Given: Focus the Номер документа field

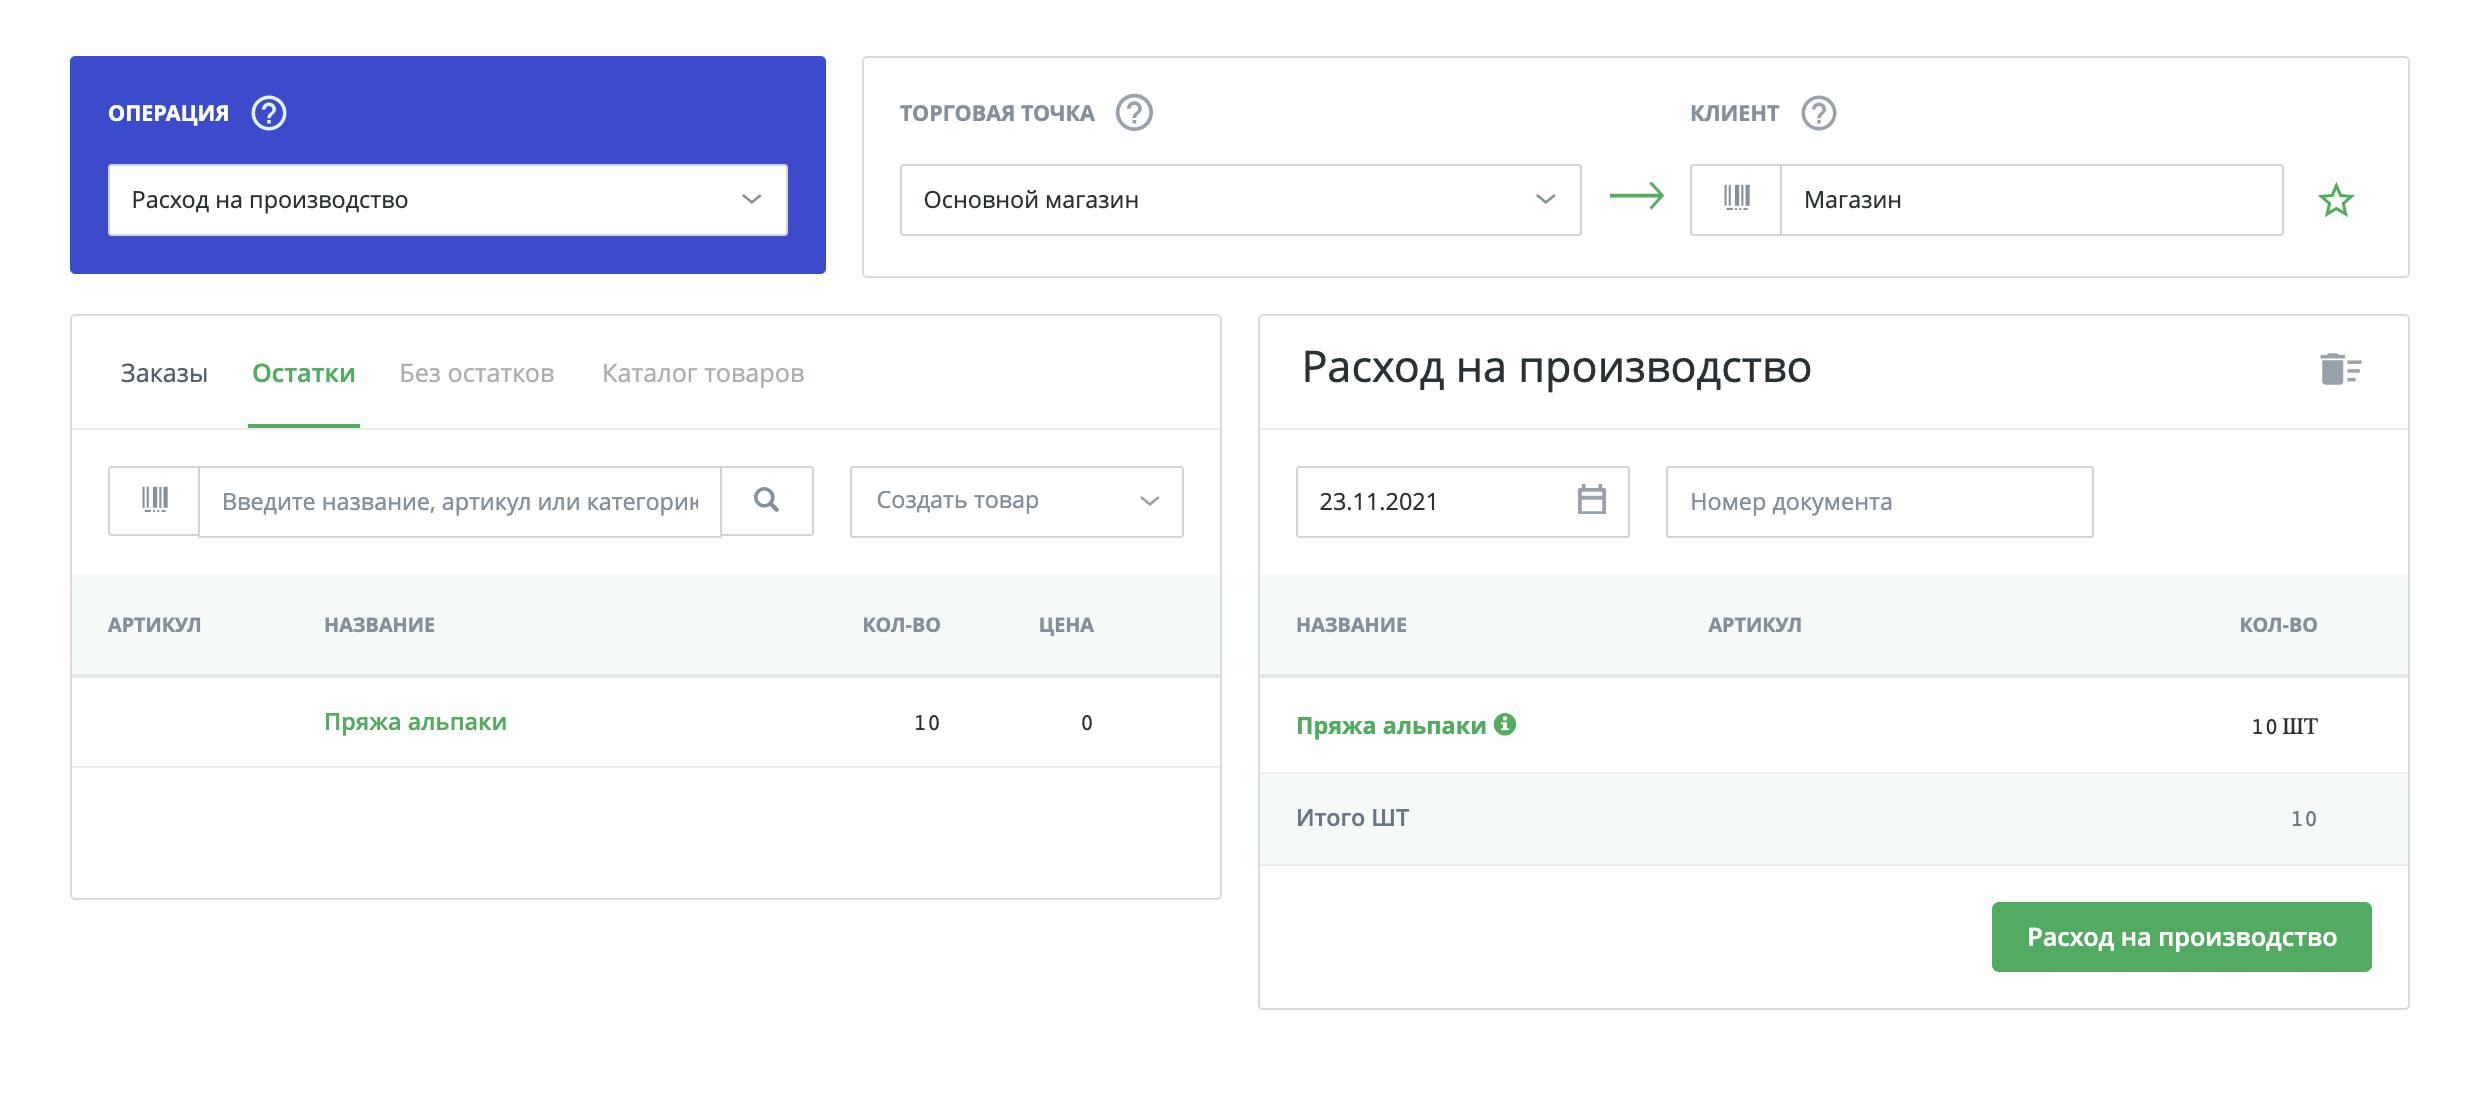Looking at the screenshot, I should pos(1878,501).
